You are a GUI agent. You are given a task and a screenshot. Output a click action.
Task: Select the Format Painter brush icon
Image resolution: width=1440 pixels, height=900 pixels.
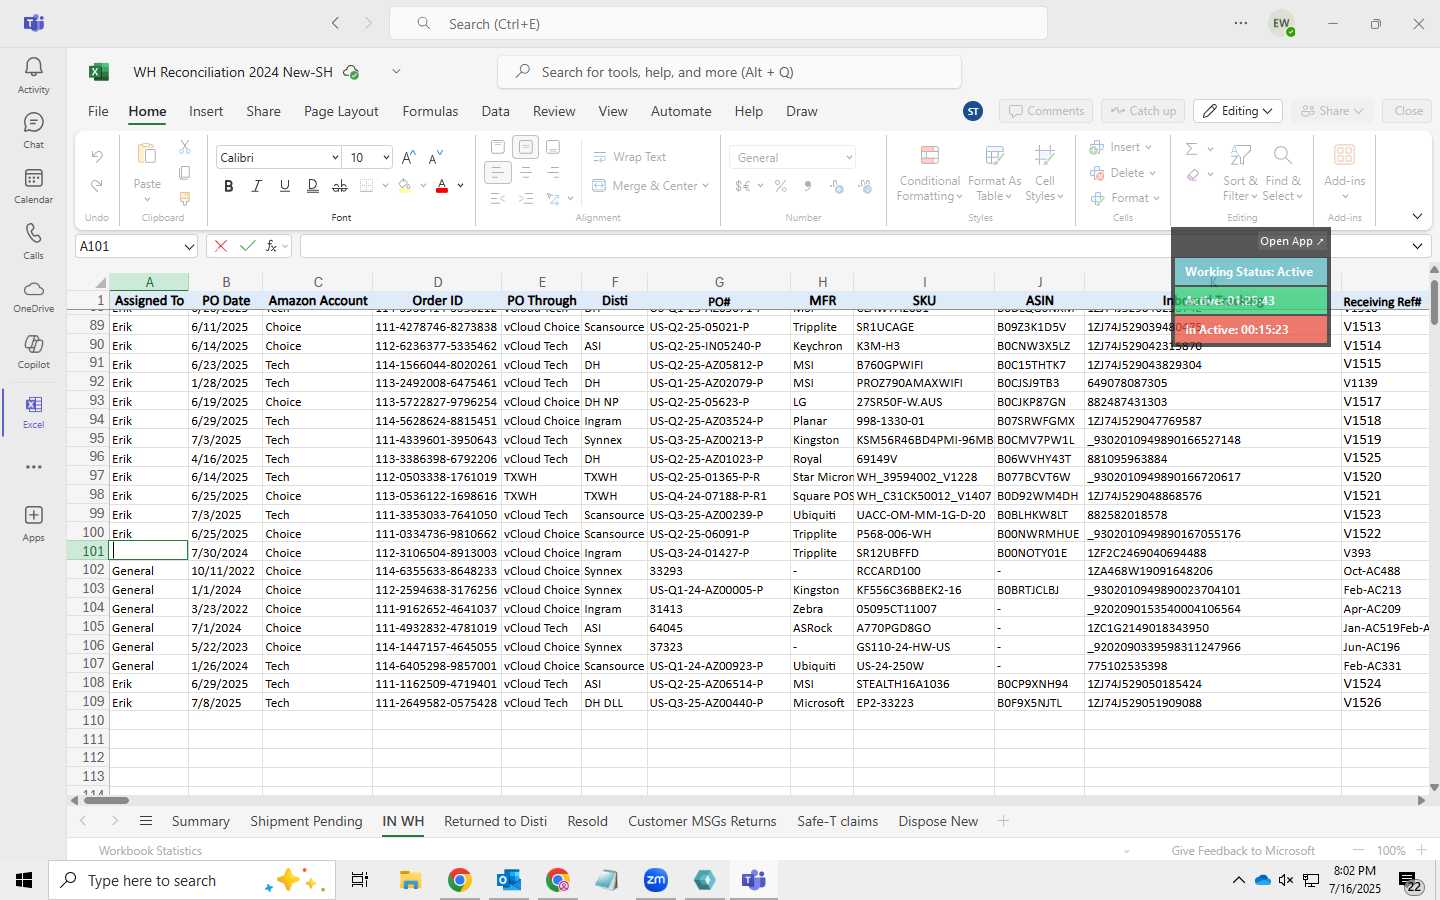click(185, 199)
